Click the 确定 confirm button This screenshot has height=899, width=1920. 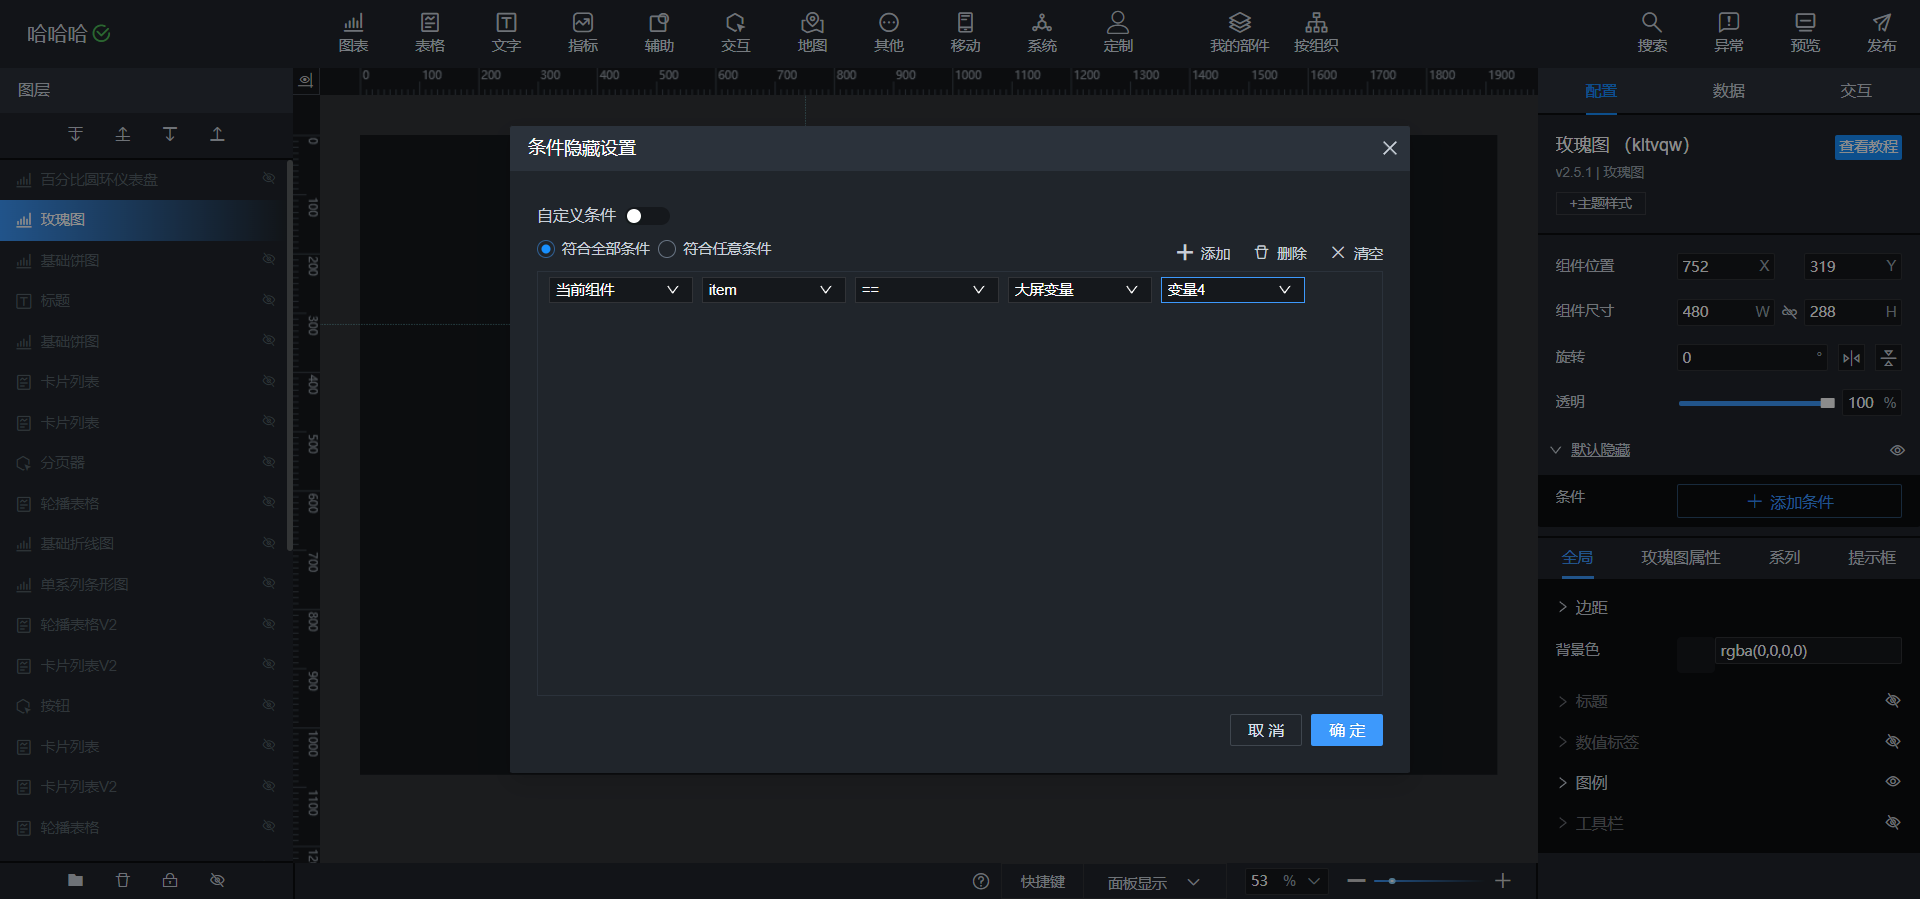[x=1346, y=730]
